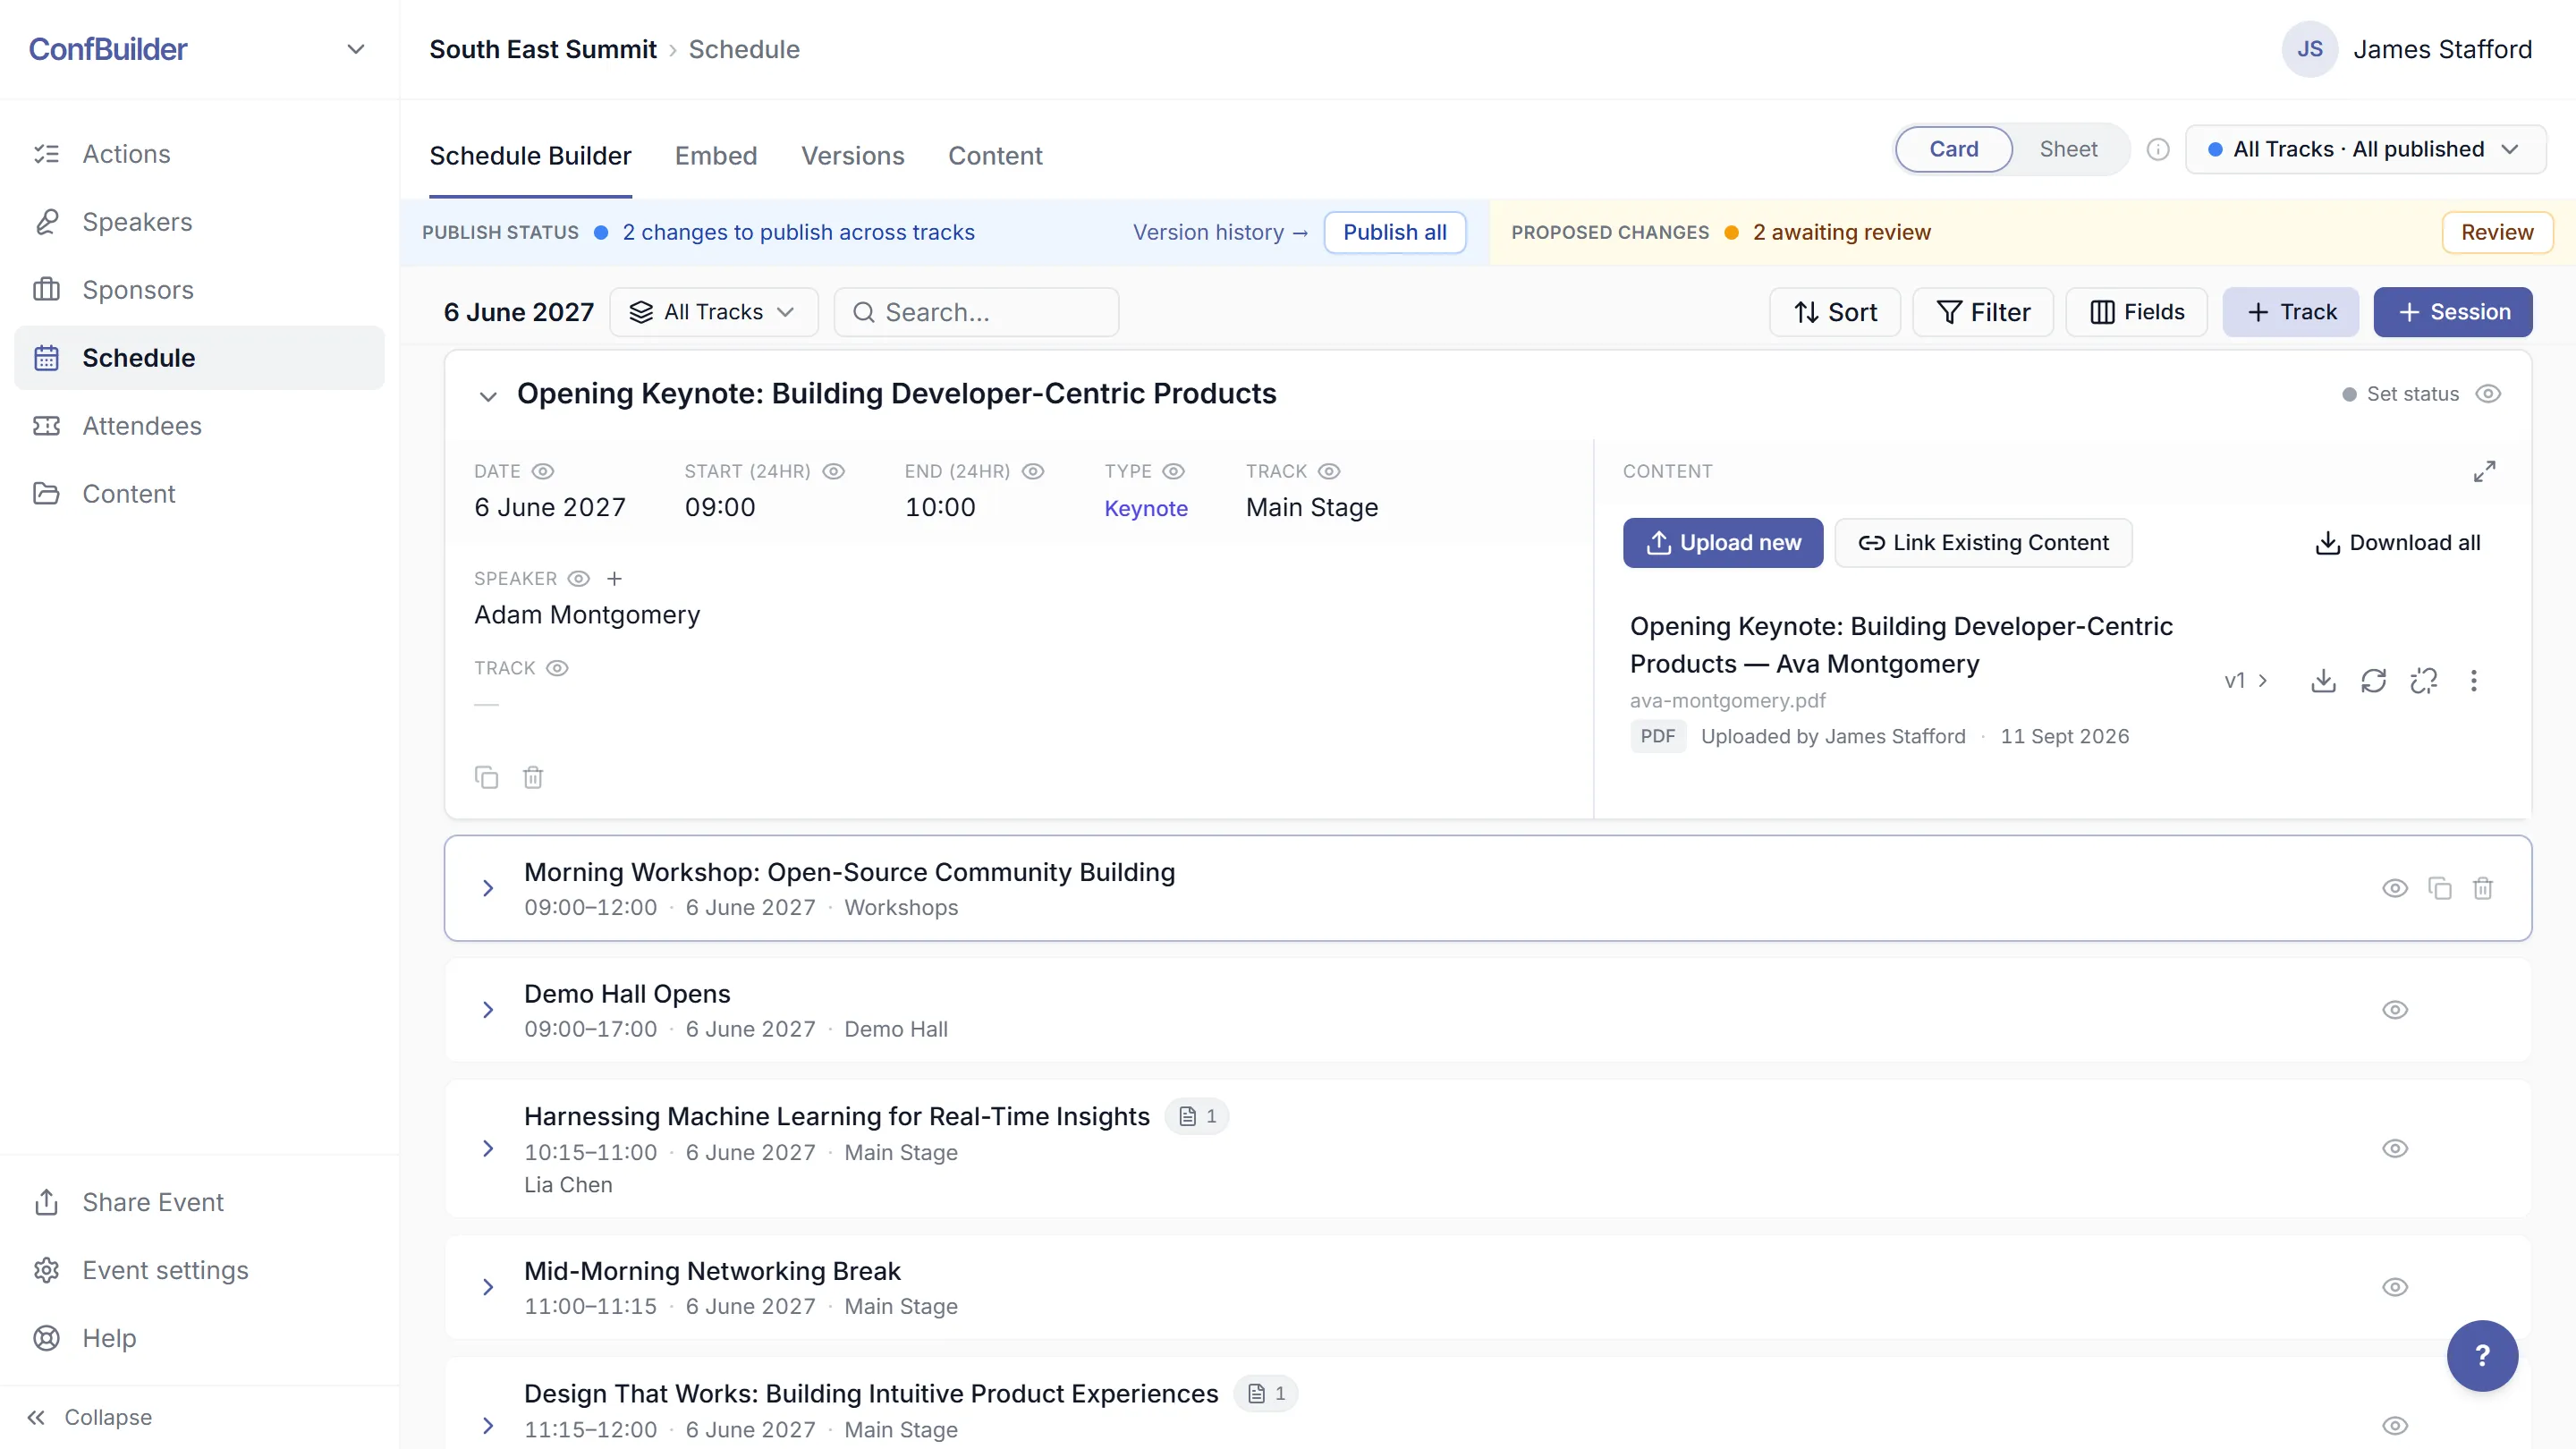Go to Sponsors section

pyautogui.click(x=199, y=290)
